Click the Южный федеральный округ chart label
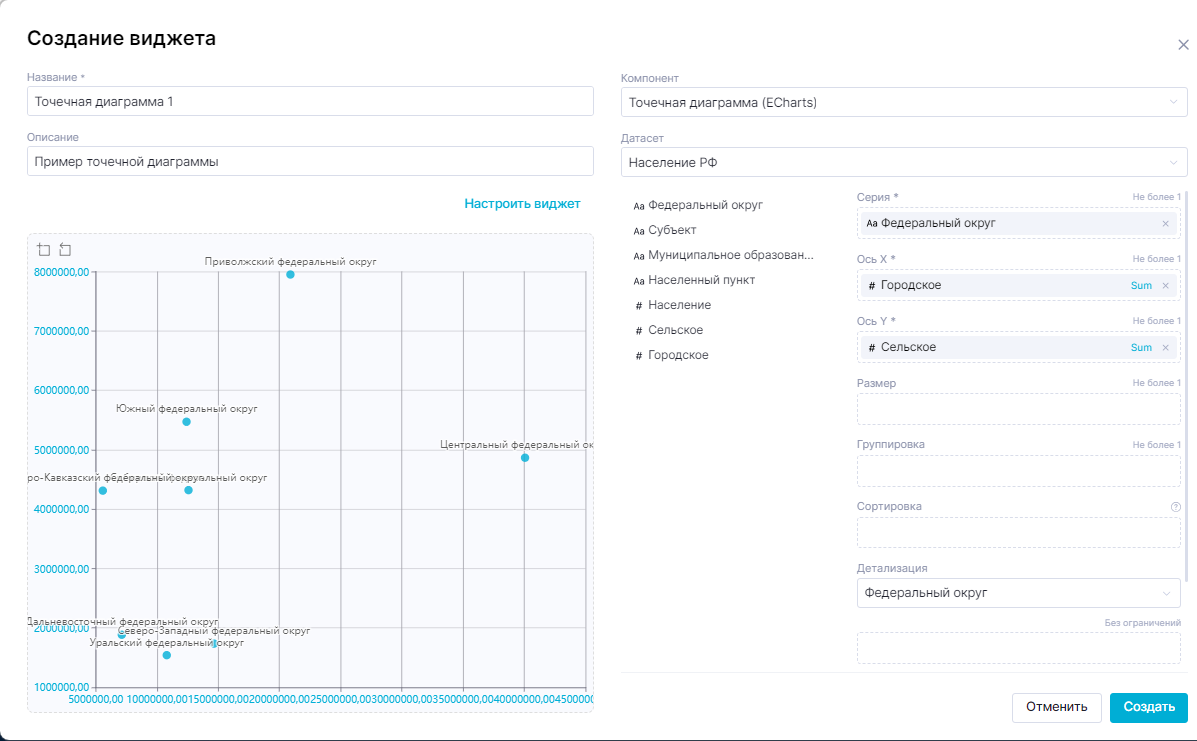Viewport: 1197px width, 741px height. point(186,409)
